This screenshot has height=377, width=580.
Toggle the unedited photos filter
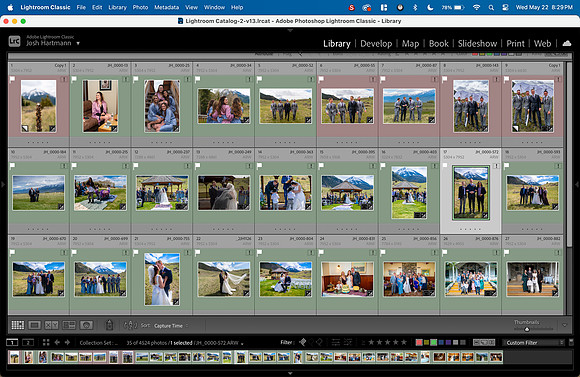[x=347, y=342]
